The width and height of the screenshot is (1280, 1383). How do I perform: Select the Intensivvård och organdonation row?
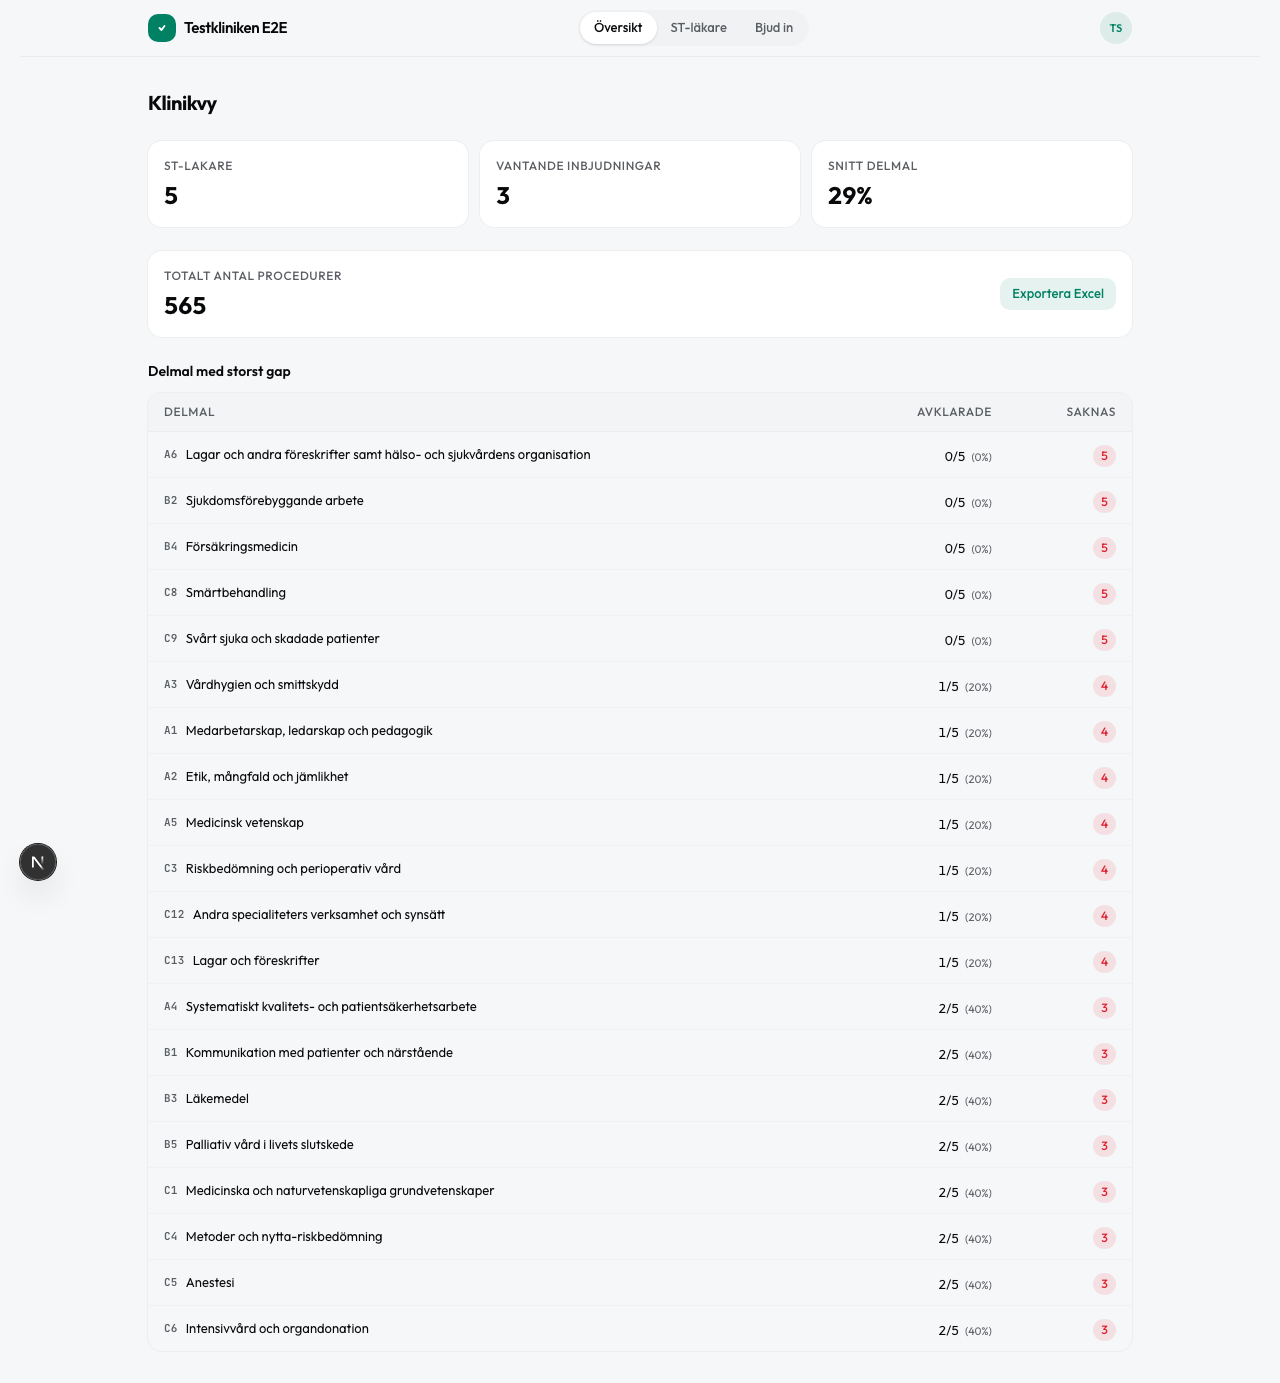tap(277, 1329)
